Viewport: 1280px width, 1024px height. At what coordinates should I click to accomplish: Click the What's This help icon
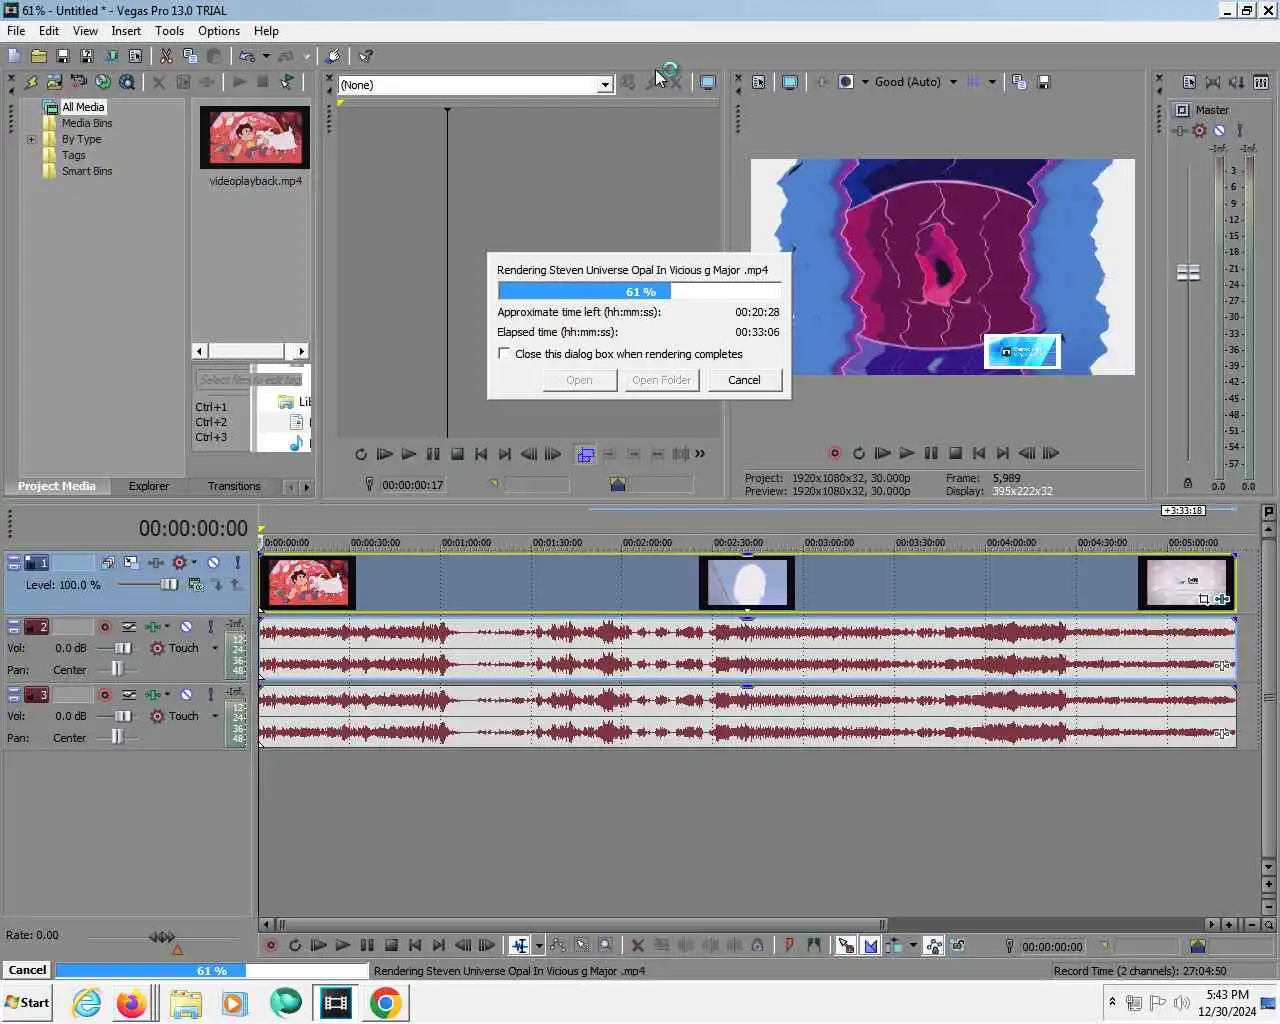(x=366, y=56)
